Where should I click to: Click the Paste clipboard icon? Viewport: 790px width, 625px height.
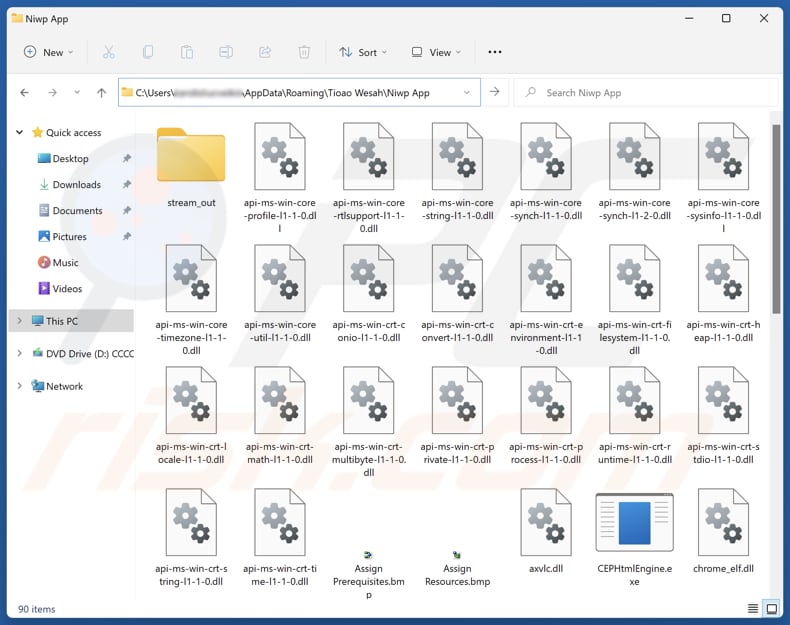click(187, 52)
